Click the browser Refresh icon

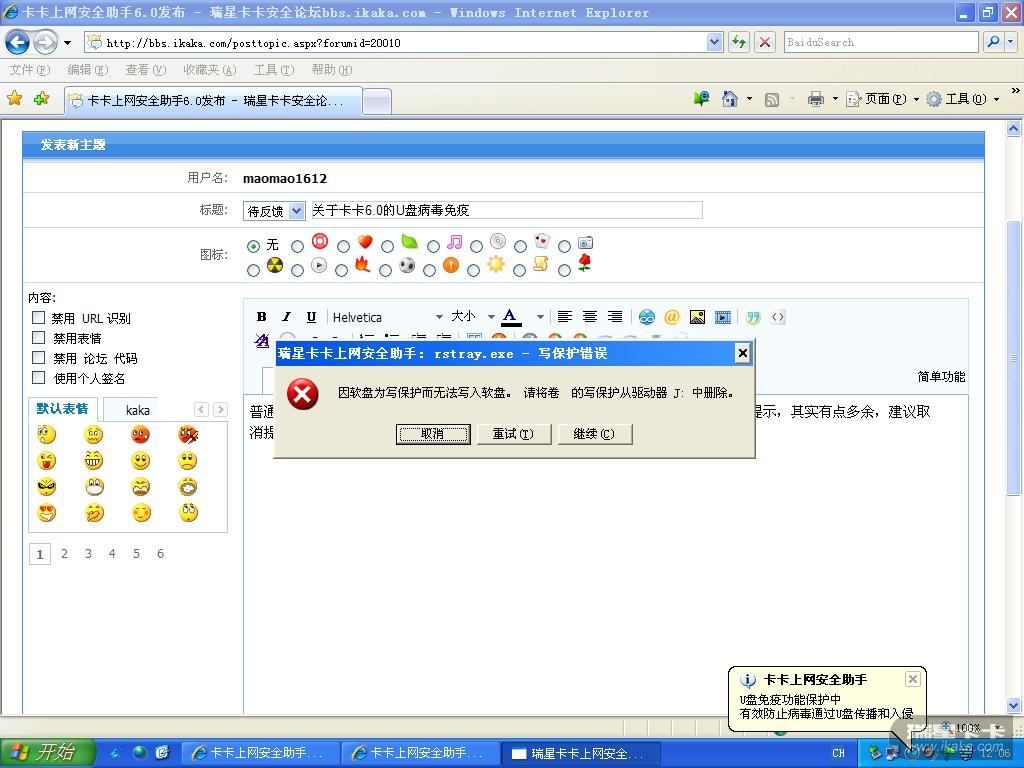[x=739, y=42]
